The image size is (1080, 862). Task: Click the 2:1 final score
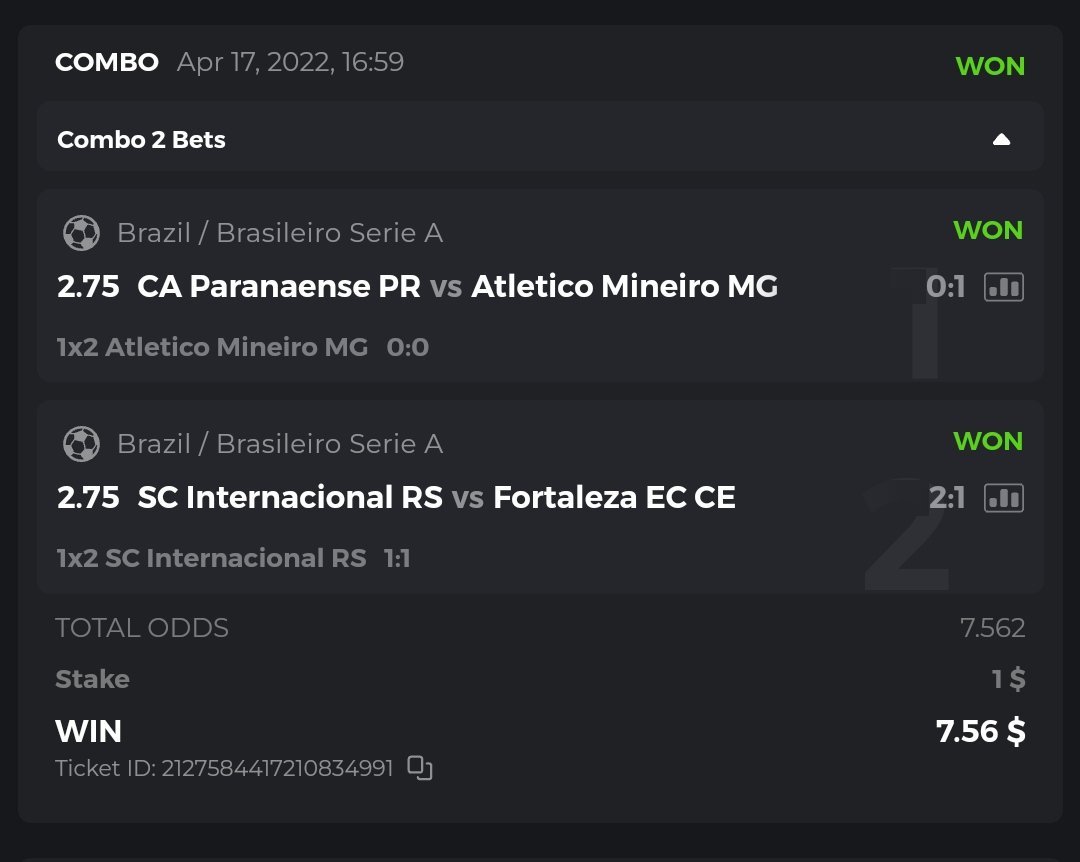coord(946,497)
